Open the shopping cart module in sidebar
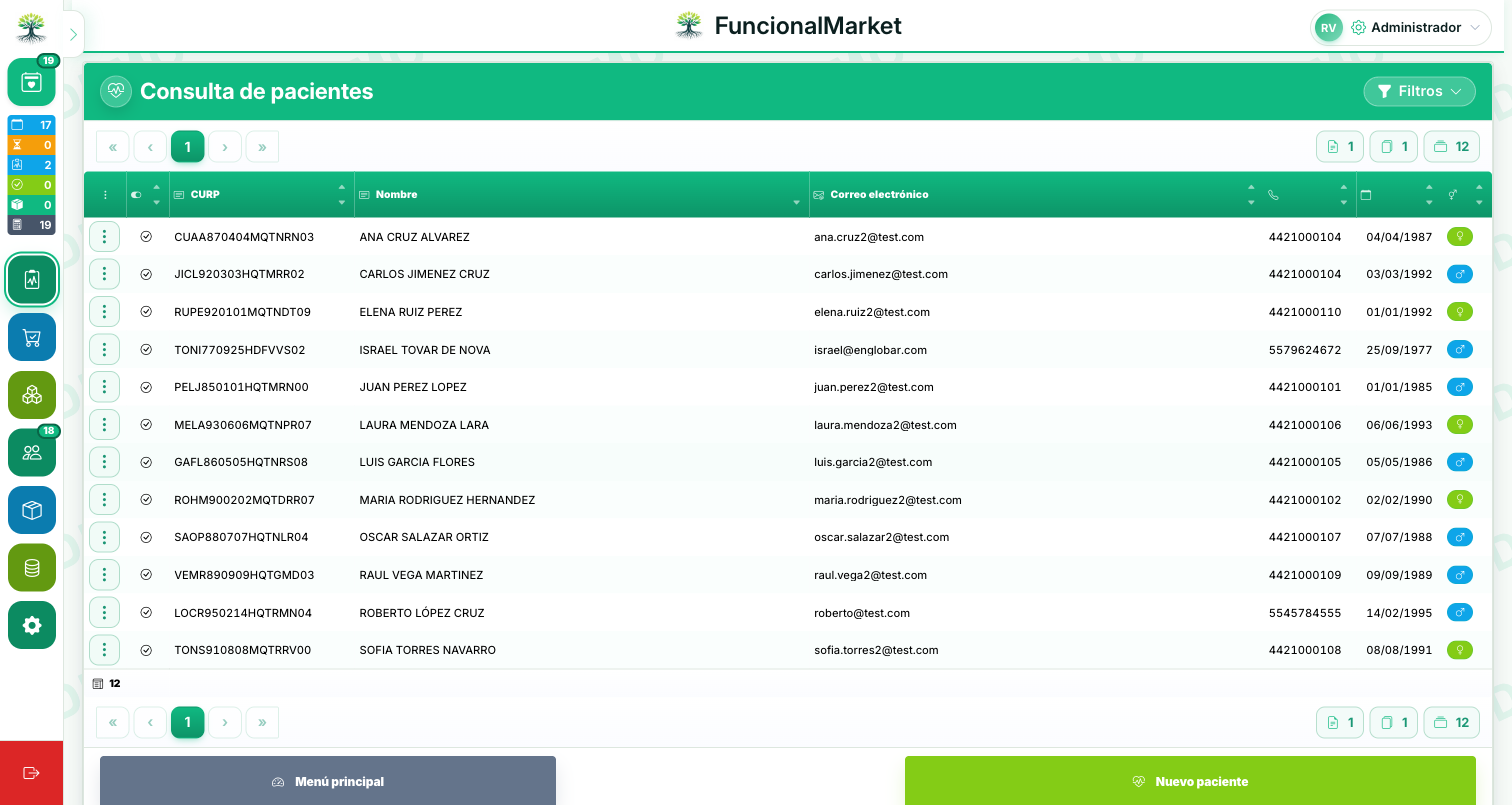Viewport: 1512px width, 805px height. [32, 337]
